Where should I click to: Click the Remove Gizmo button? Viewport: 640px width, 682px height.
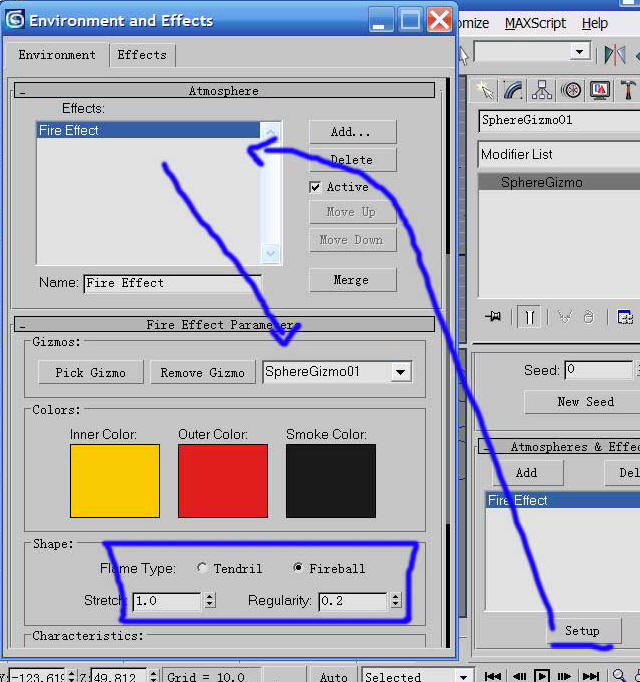203,372
